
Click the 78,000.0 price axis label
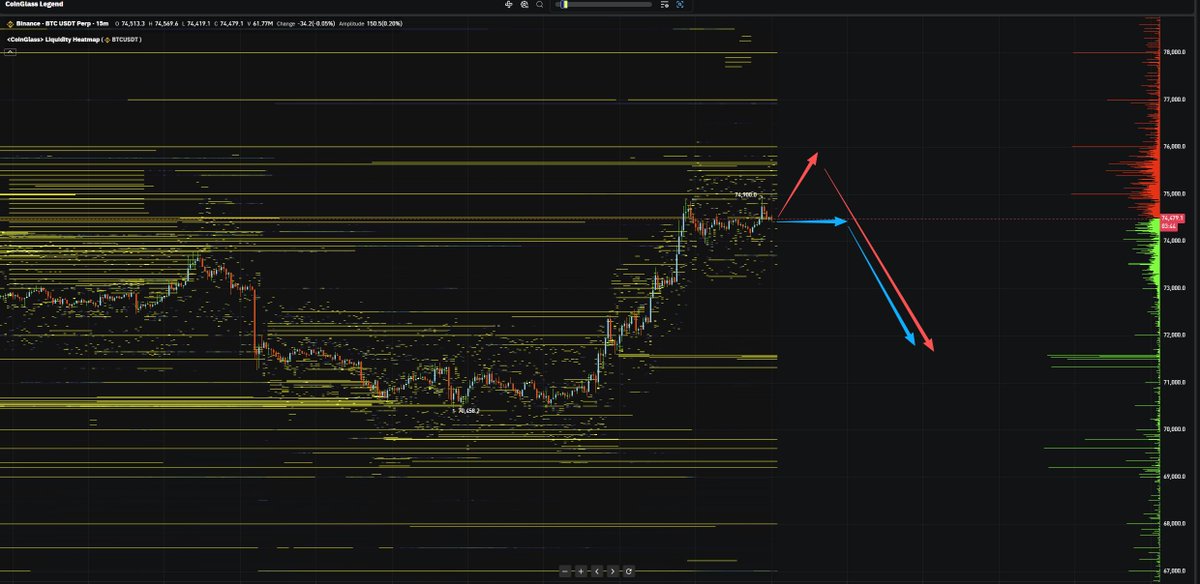(x=1173, y=52)
